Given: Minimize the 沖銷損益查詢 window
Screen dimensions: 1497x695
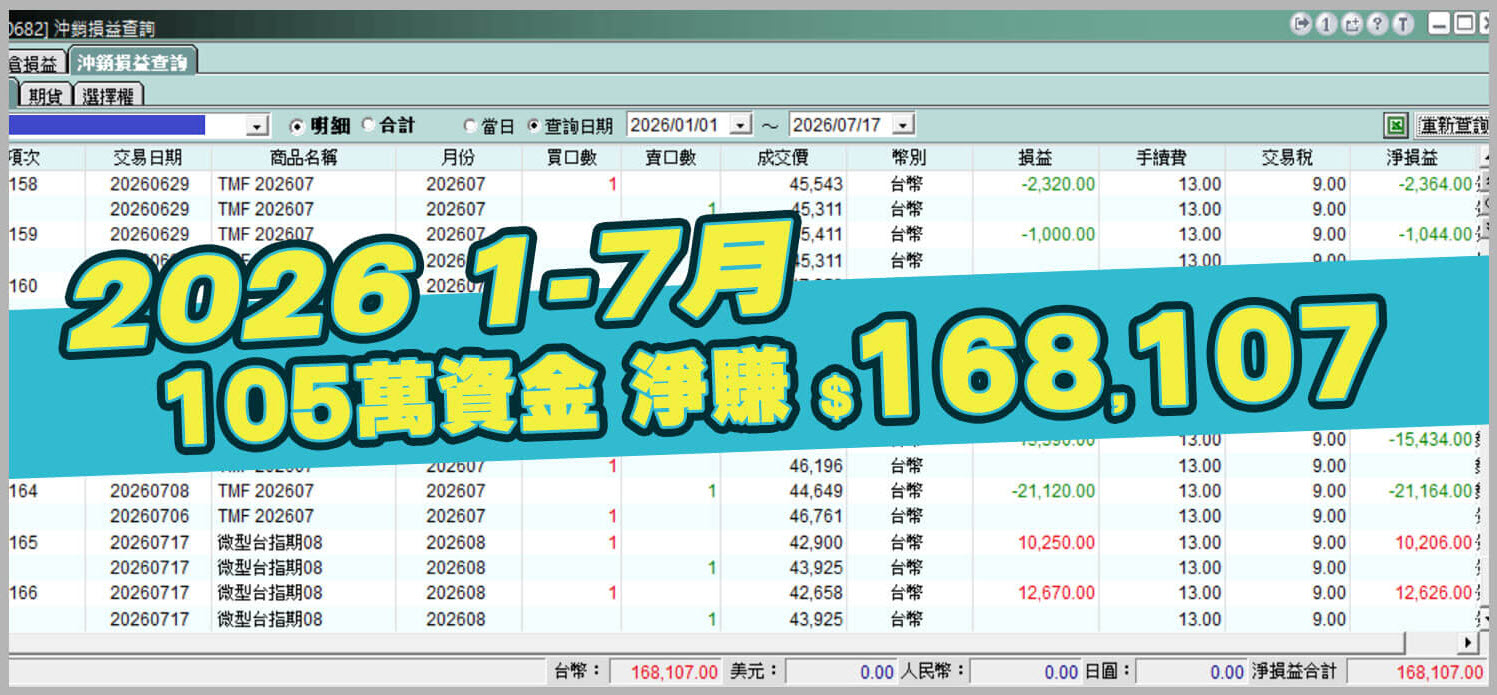Looking at the screenshot, I should (1440, 24).
